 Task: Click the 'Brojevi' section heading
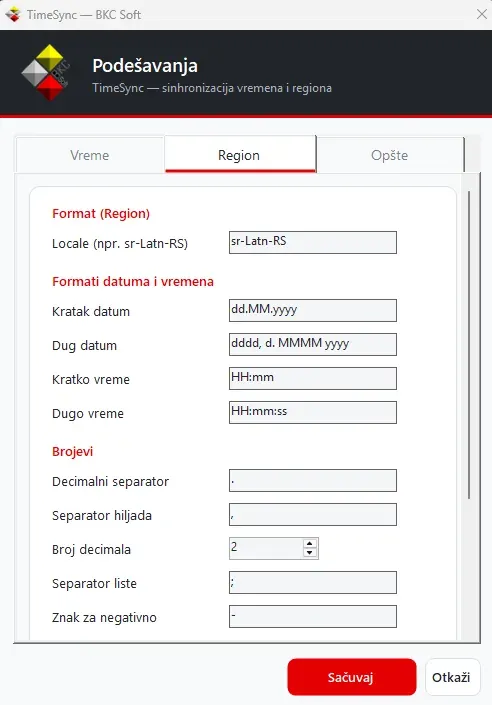(72, 451)
